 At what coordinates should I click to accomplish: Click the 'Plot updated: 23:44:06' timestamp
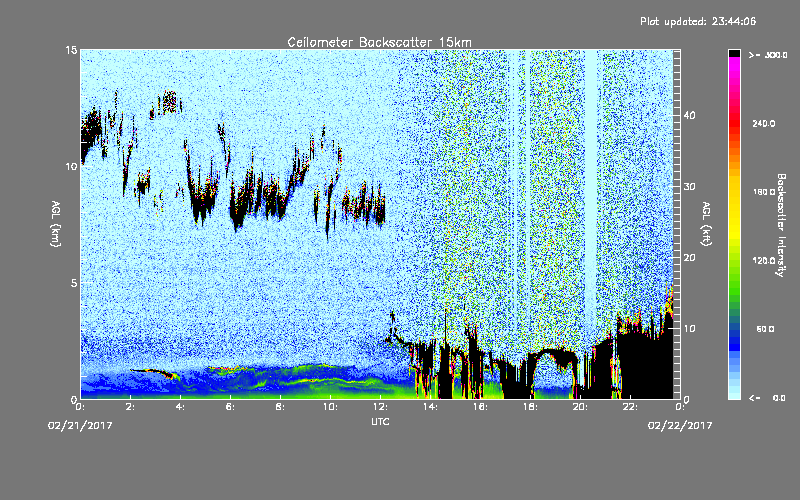[698, 21]
